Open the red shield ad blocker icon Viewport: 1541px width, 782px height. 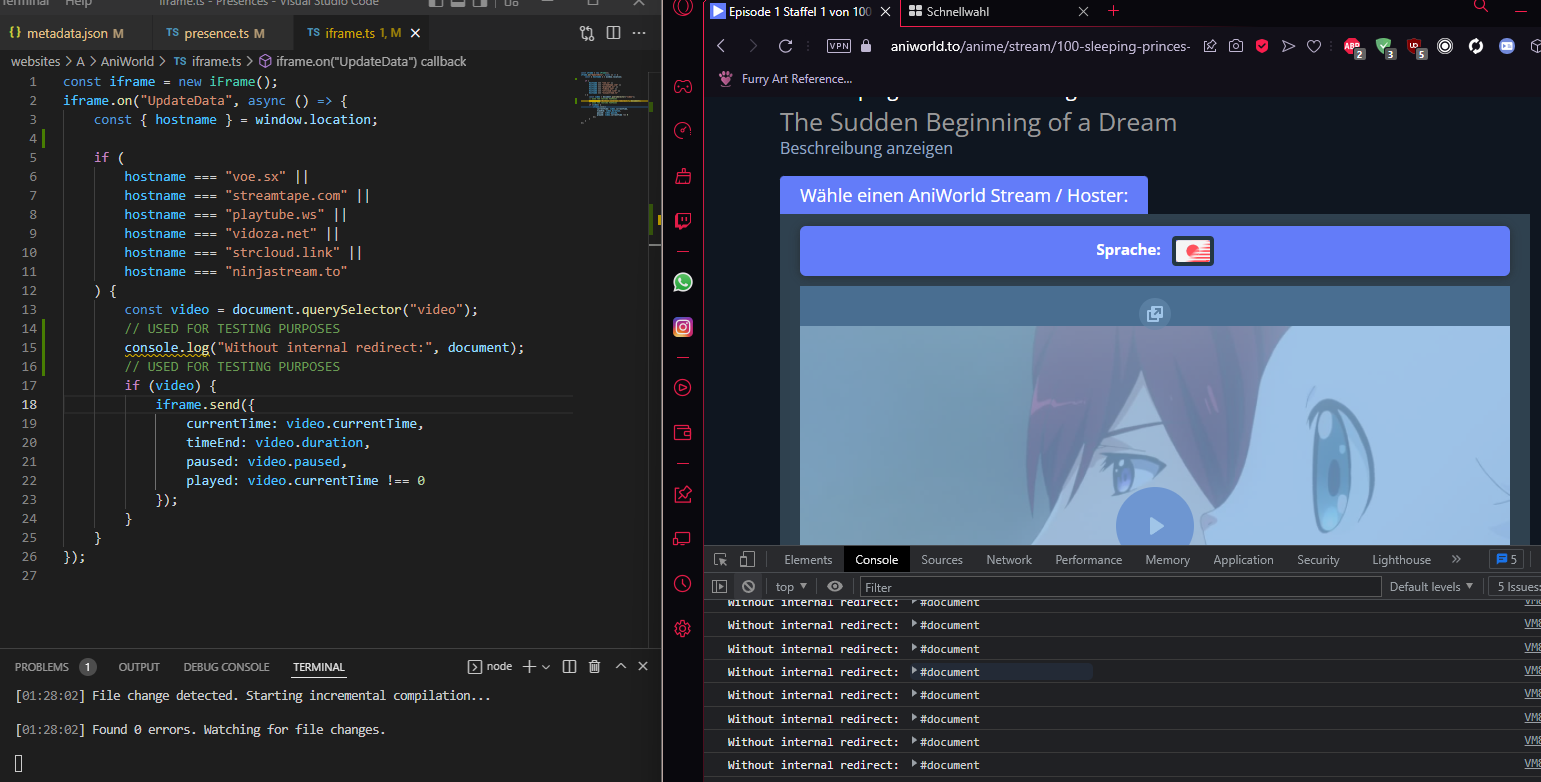1263,46
